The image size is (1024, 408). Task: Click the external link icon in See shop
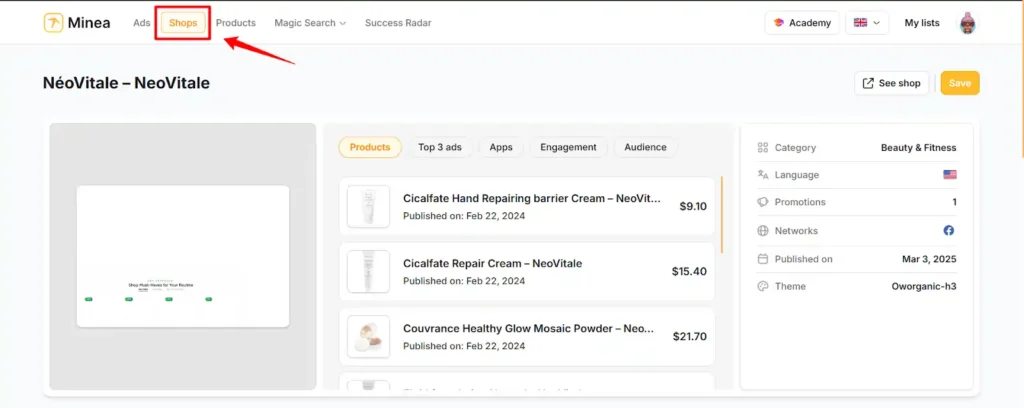(x=868, y=83)
